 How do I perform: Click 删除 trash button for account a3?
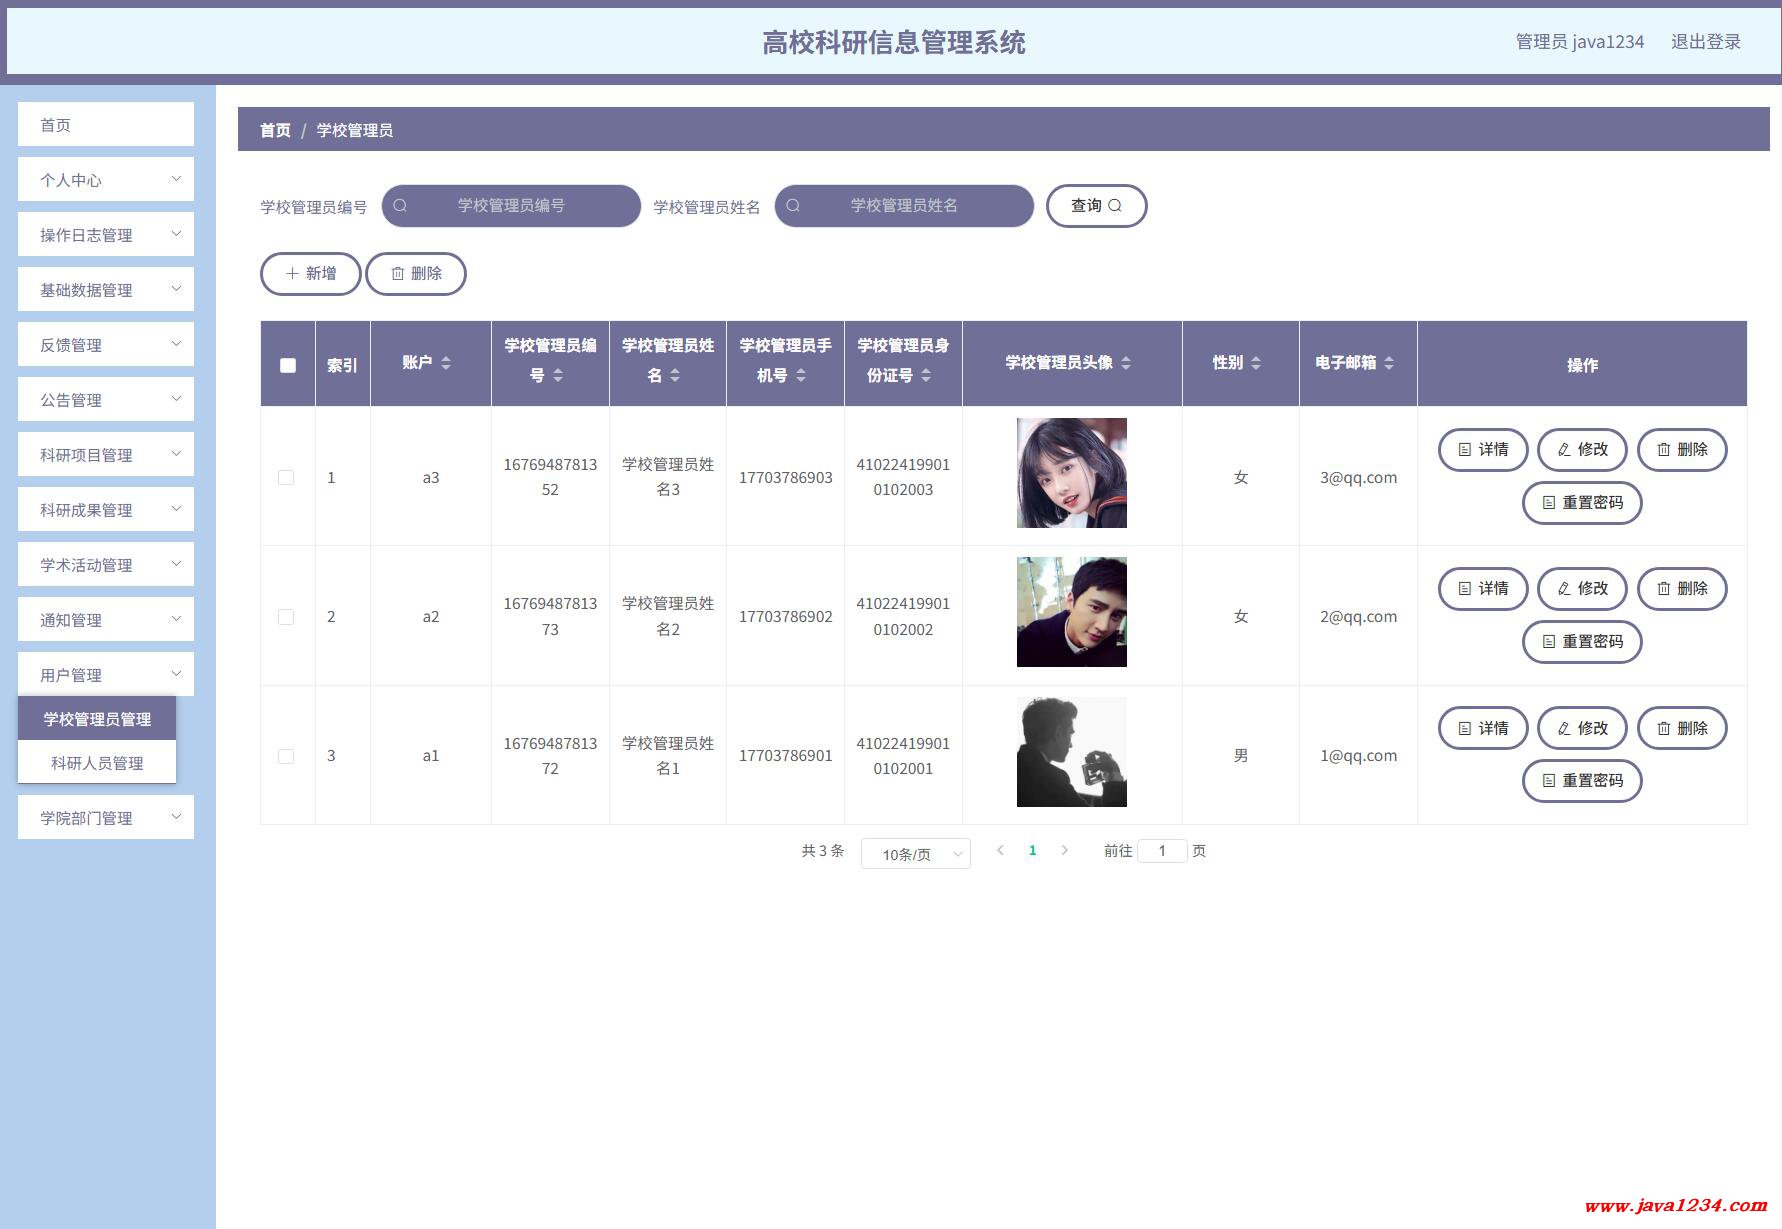[x=1682, y=450]
